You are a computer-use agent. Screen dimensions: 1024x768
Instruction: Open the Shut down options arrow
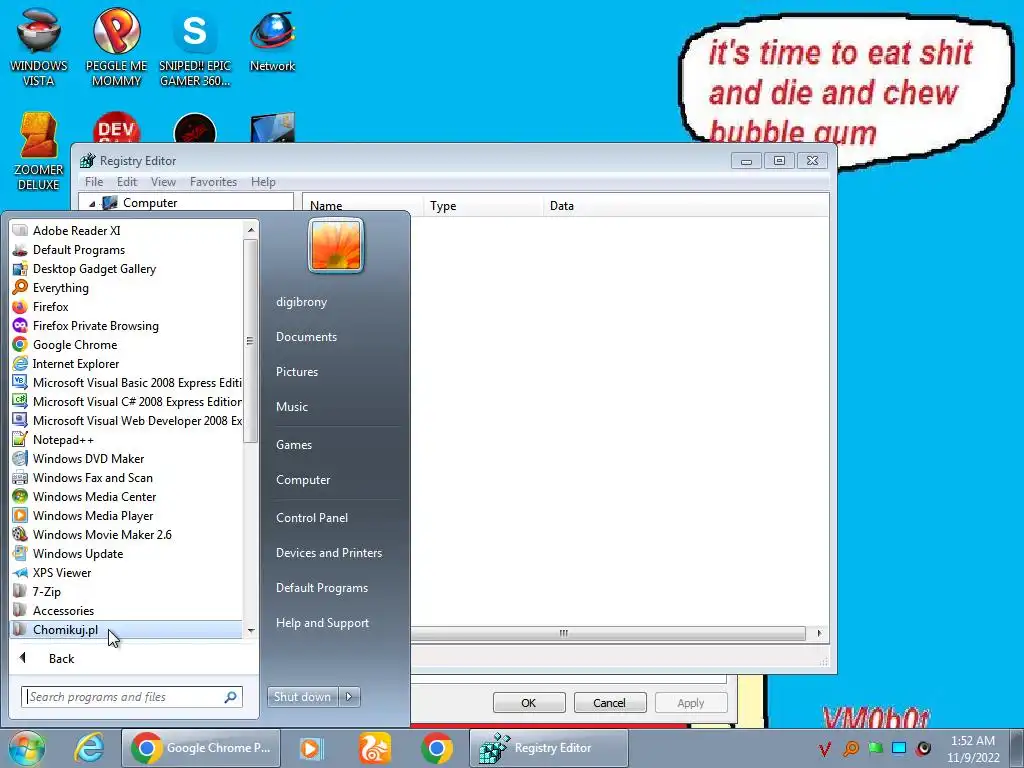coord(349,697)
